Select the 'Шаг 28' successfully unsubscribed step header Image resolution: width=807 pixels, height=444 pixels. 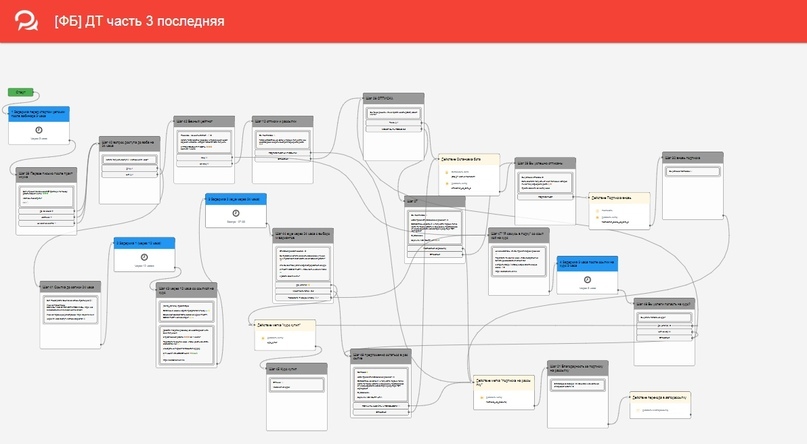[546, 163]
